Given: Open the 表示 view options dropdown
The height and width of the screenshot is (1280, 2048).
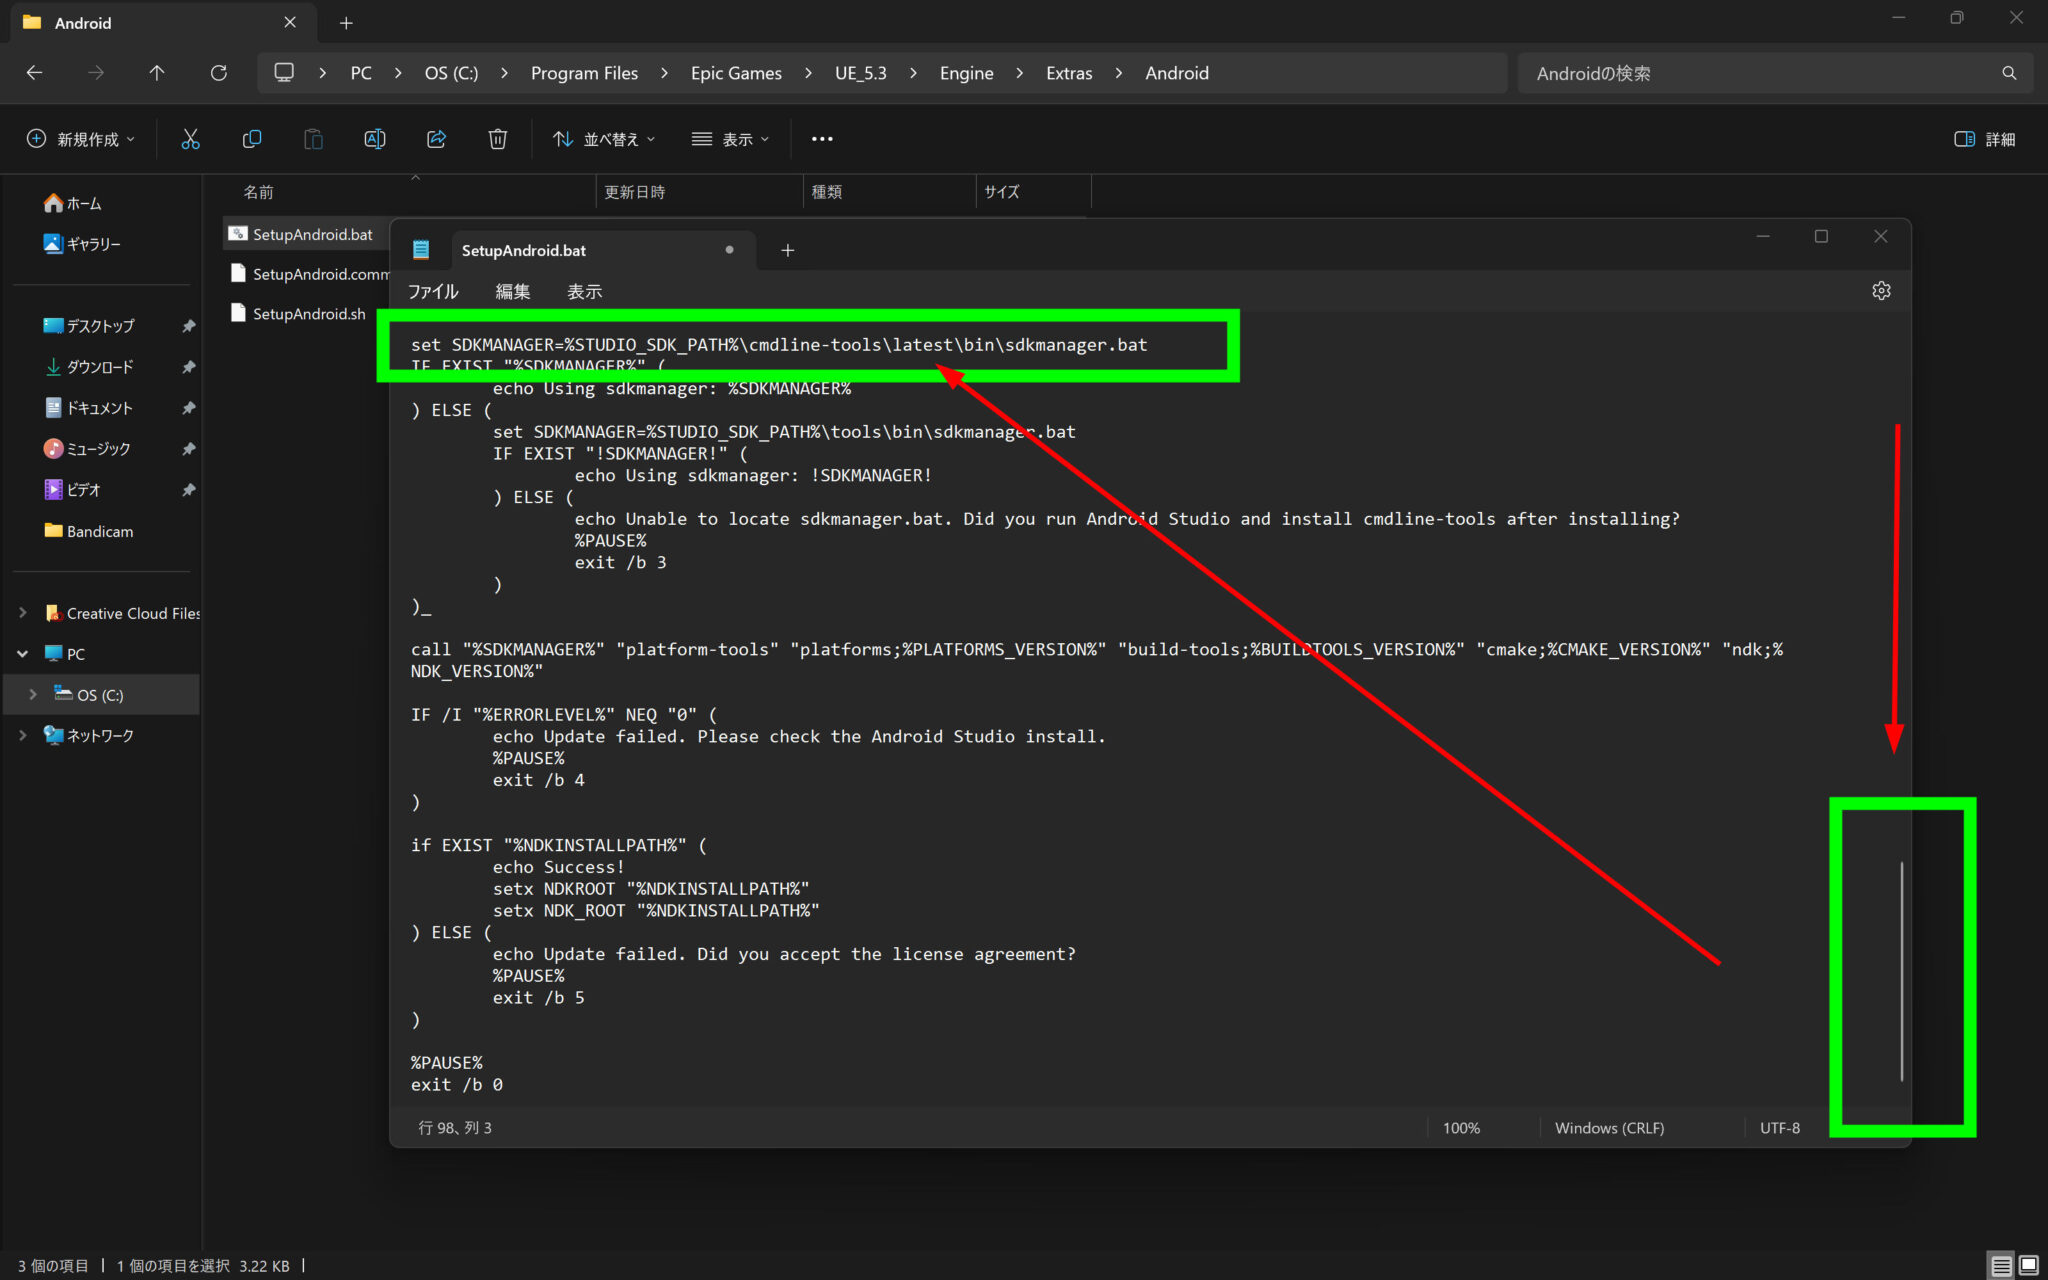Looking at the screenshot, I should pyautogui.click(x=731, y=138).
